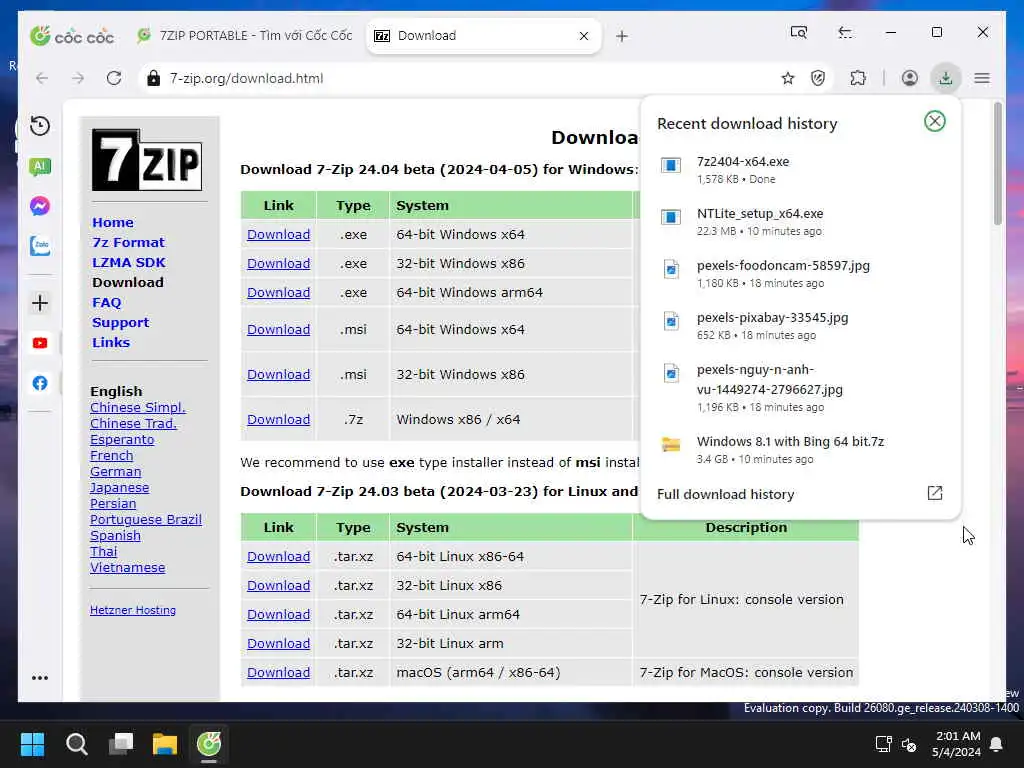Open full download history external icon

click(x=935, y=493)
